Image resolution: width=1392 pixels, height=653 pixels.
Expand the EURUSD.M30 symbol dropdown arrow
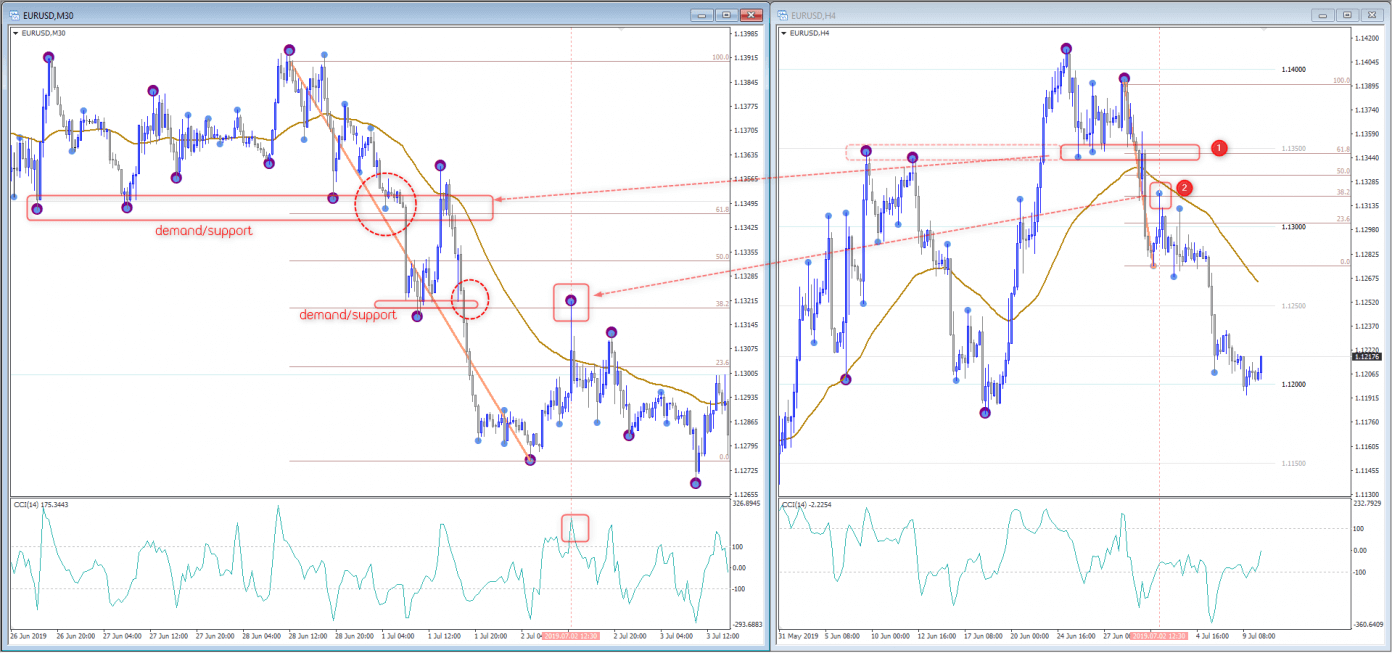[x=15, y=33]
